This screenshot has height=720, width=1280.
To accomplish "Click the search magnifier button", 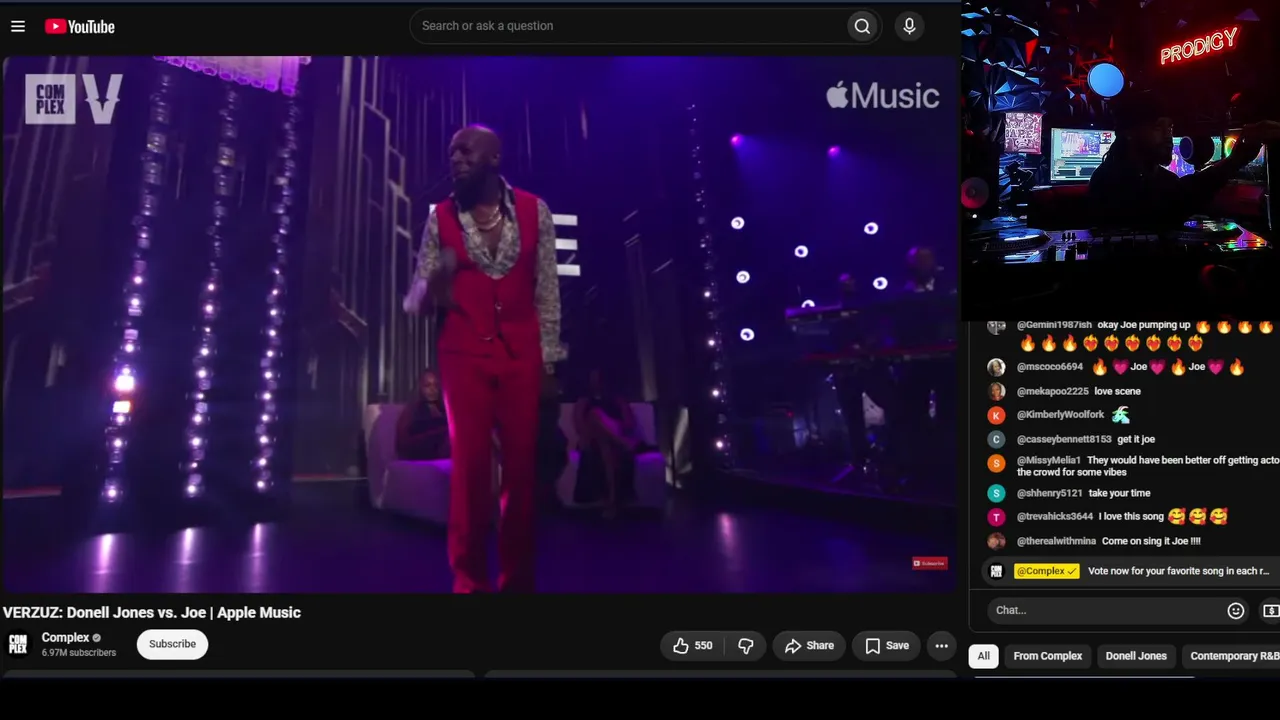I will click(862, 26).
